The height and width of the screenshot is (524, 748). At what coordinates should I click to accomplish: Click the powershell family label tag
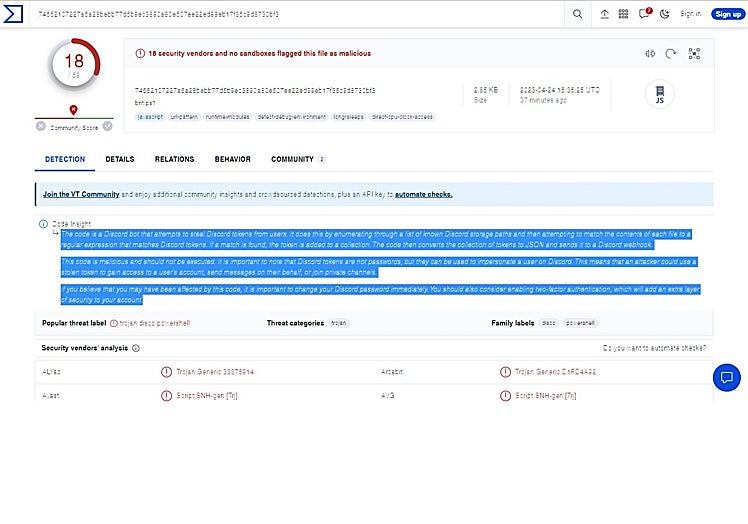pos(580,323)
